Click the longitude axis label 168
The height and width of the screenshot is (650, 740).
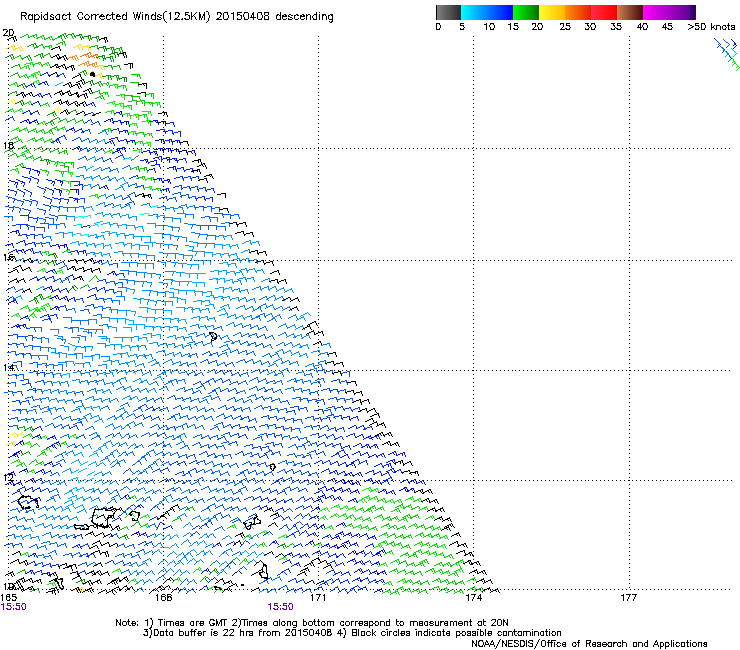point(163,597)
